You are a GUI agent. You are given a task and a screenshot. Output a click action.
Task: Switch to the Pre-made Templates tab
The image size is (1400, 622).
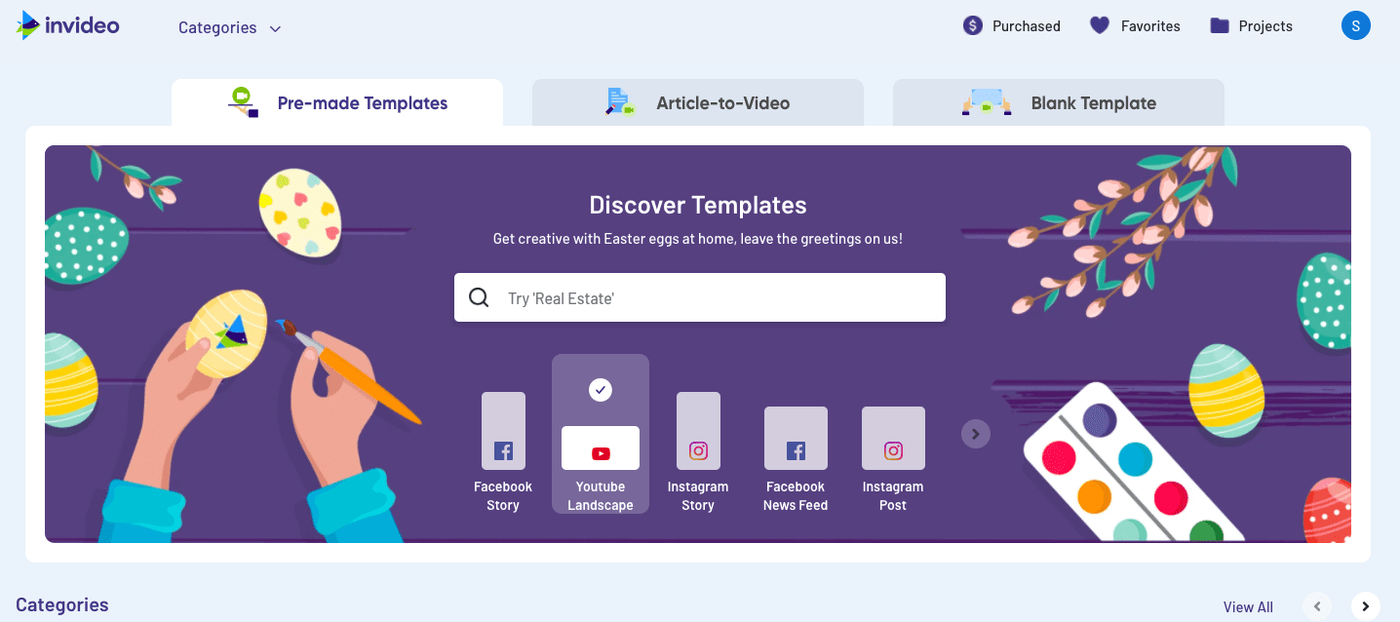point(337,103)
